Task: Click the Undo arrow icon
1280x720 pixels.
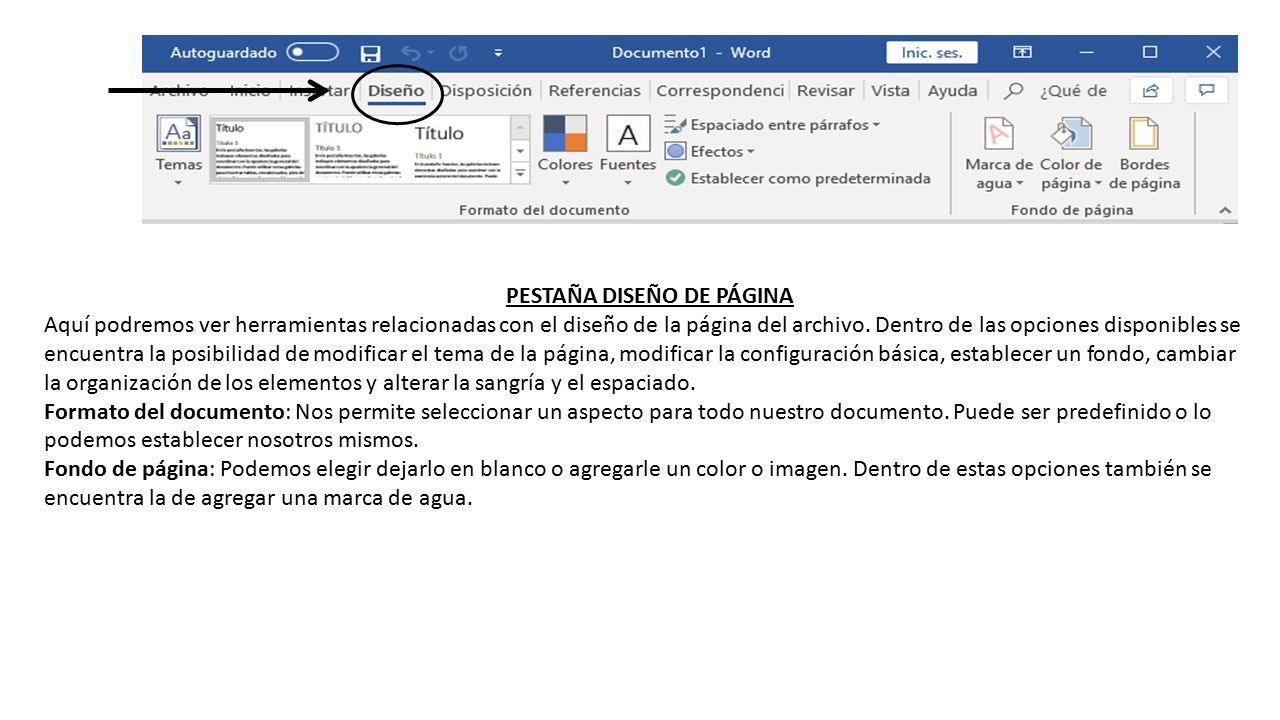Action: click(411, 53)
